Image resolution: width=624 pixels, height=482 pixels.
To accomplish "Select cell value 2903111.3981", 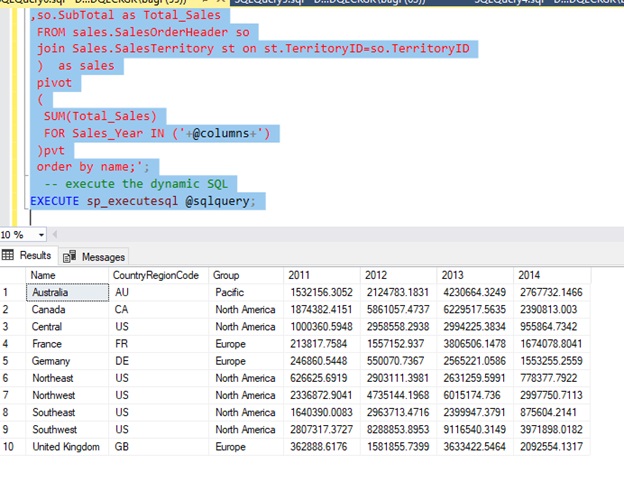I will tap(398, 378).
